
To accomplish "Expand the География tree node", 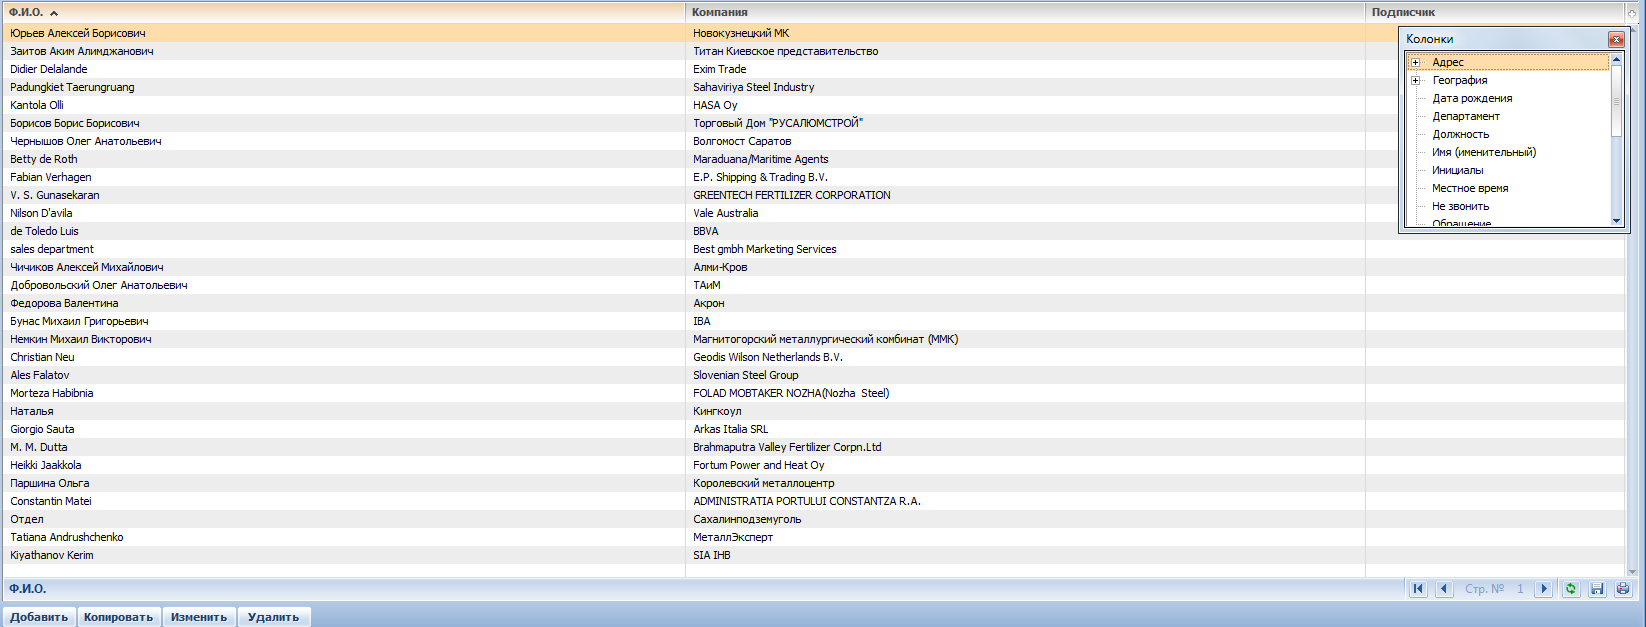I will click(1415, 80).
